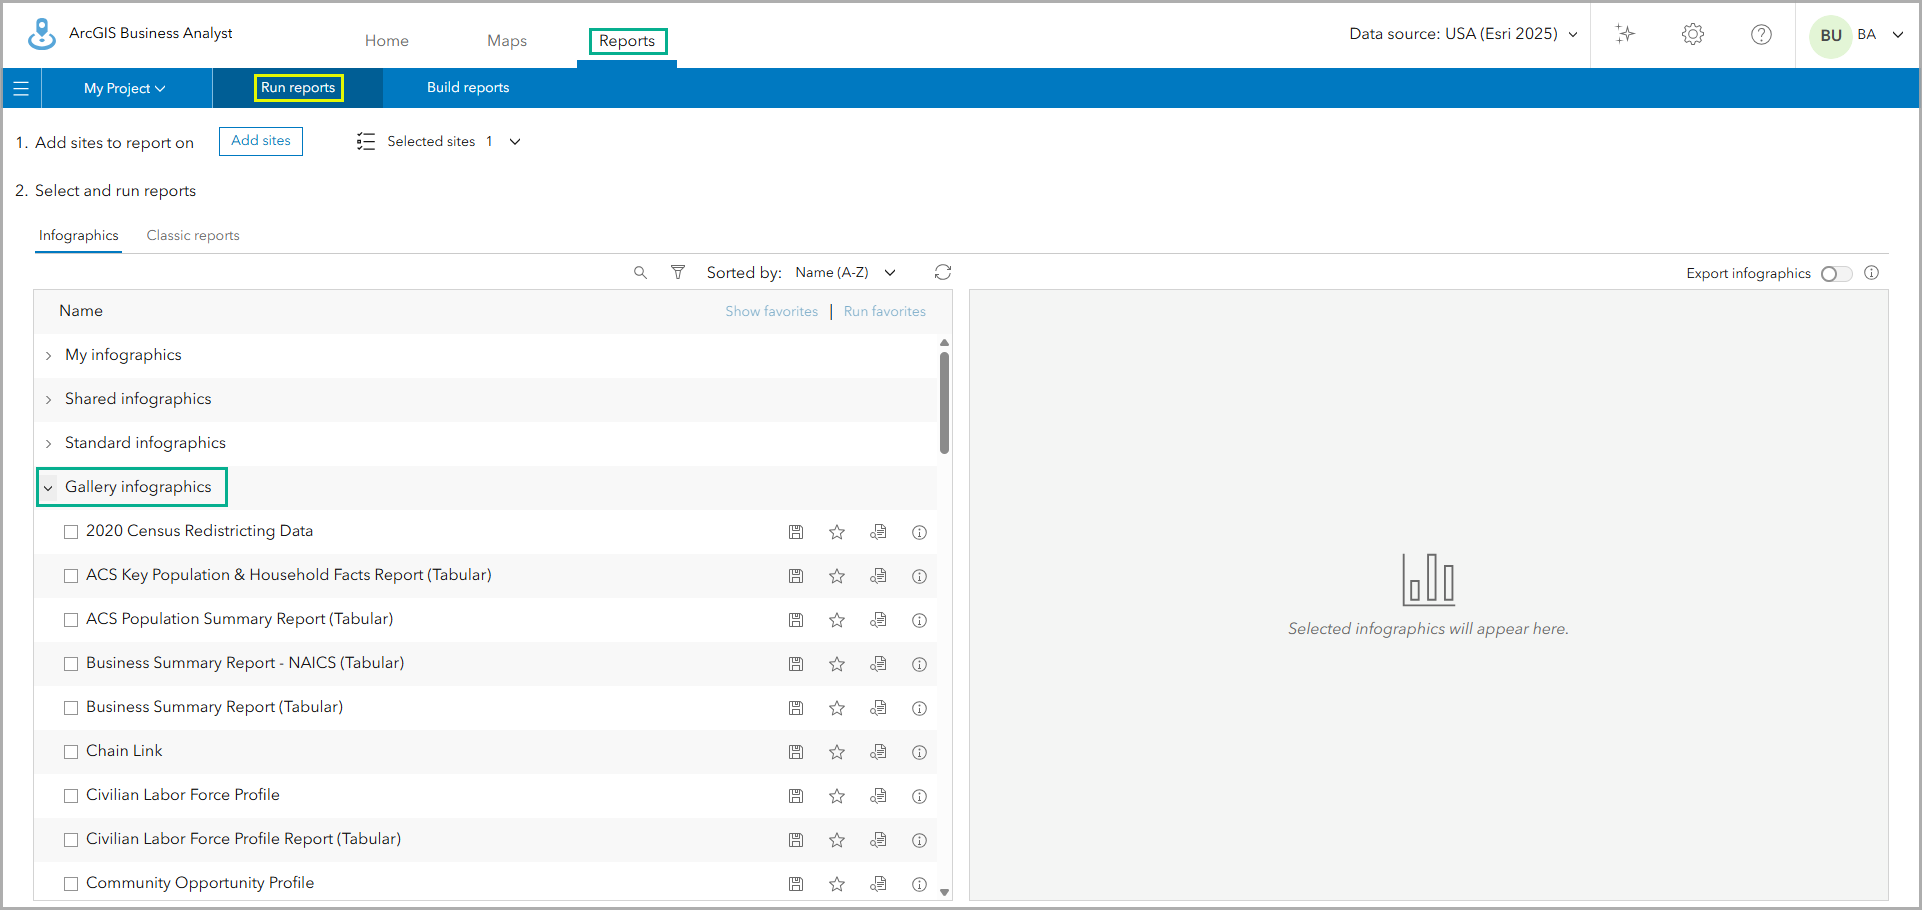Save the Chain Link infographic
1922x910 pixels.
click(796, 752)
